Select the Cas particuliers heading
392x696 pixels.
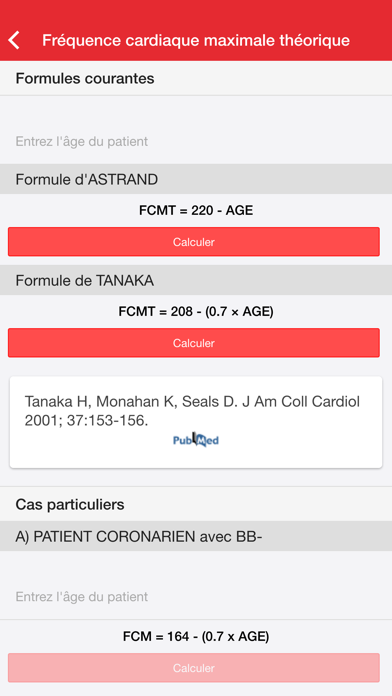70,504
